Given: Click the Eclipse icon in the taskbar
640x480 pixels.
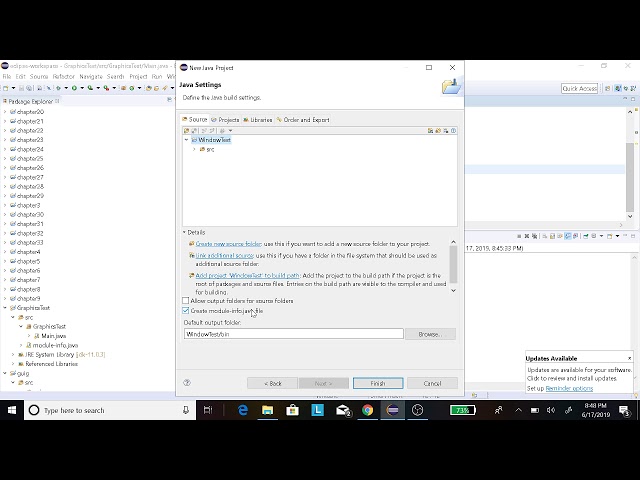Looking at the screenshot, I should [392, 410].
